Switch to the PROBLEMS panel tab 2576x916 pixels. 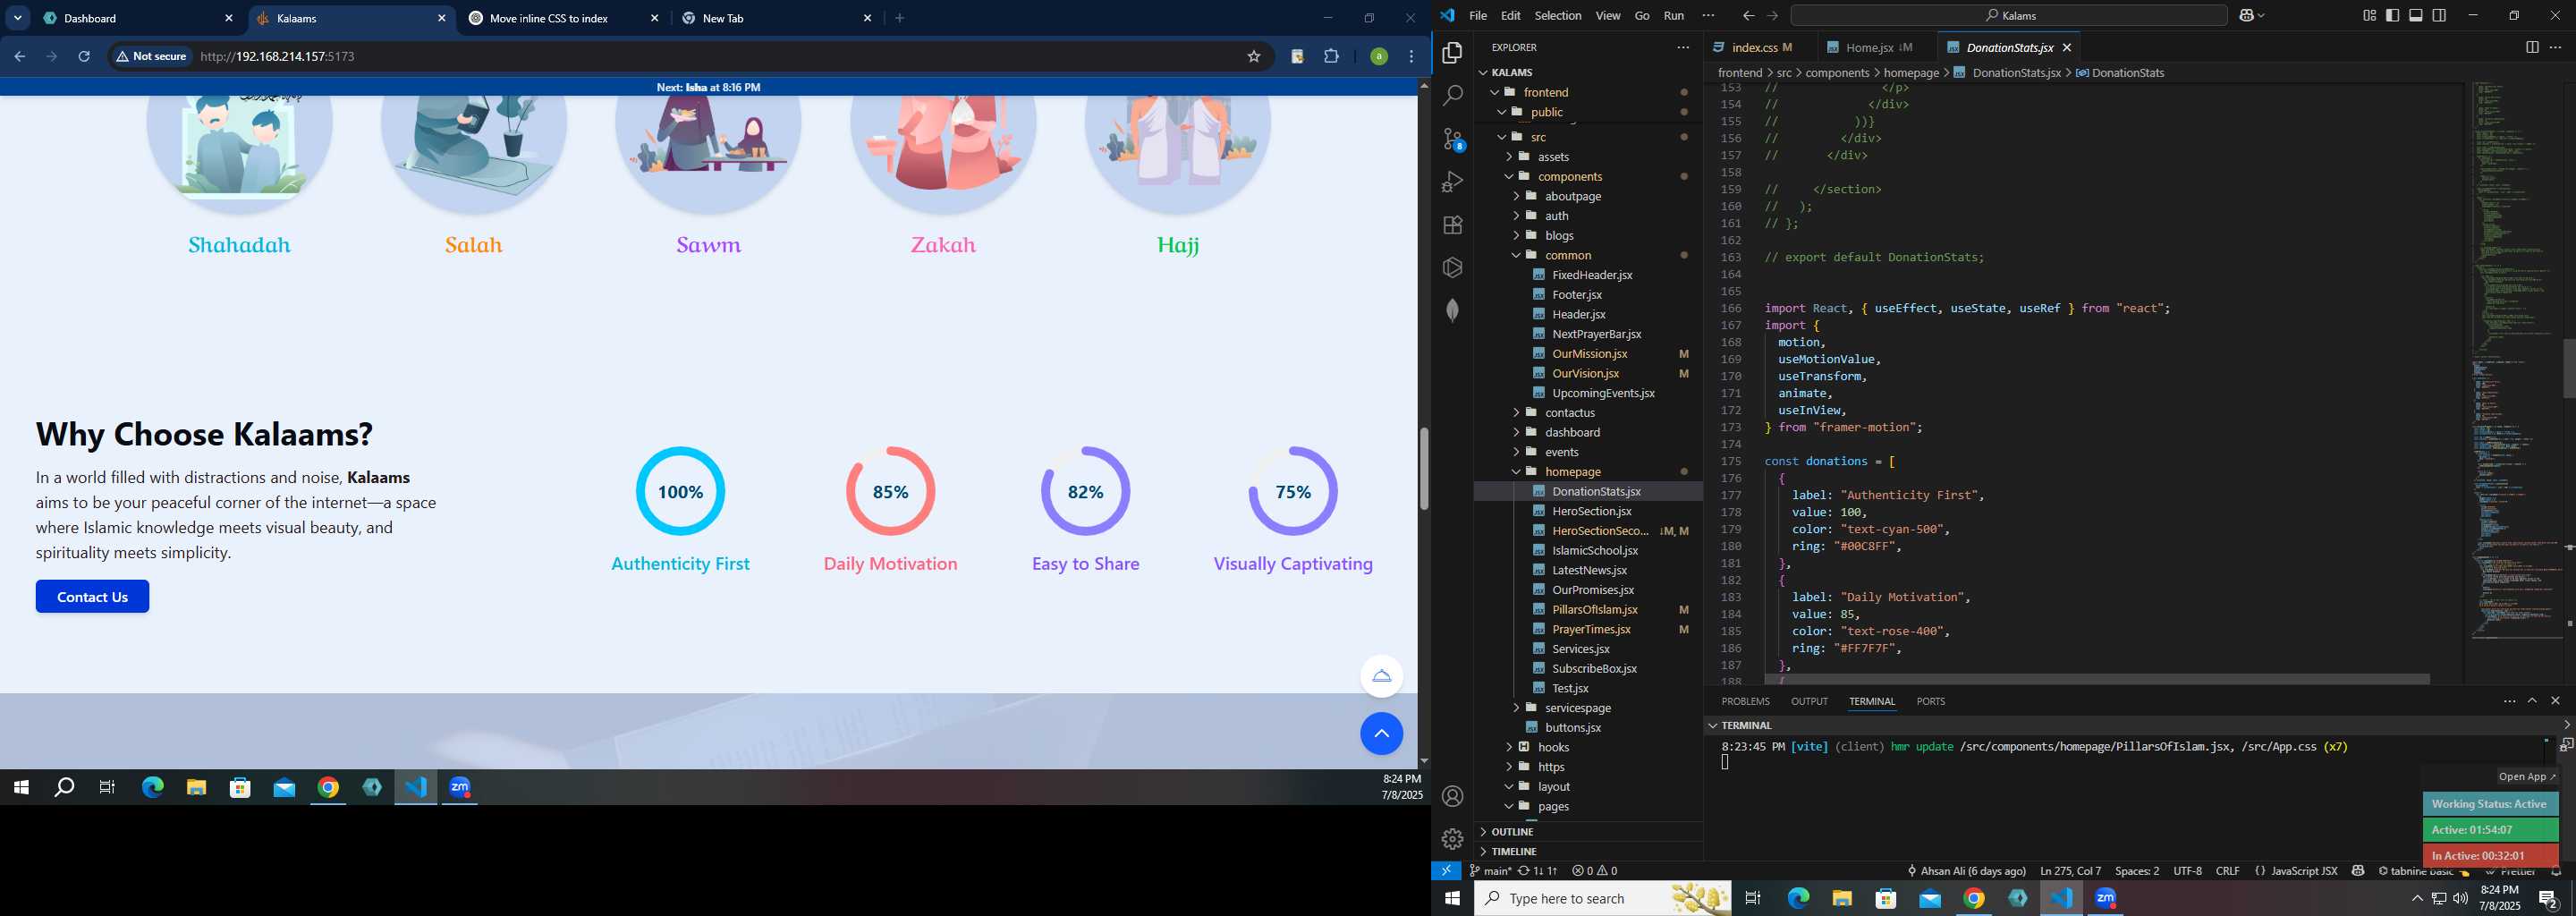(1745, 701)
